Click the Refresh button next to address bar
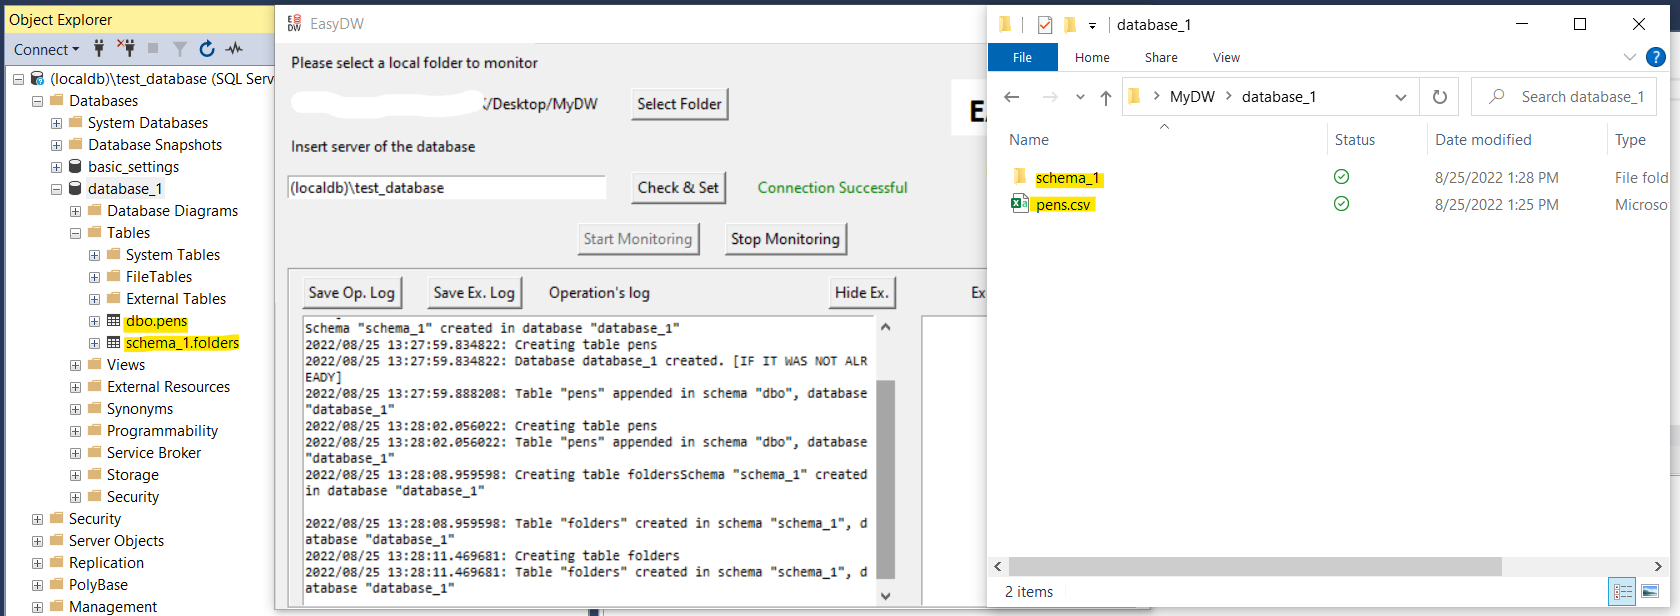 click(1440, 97)
